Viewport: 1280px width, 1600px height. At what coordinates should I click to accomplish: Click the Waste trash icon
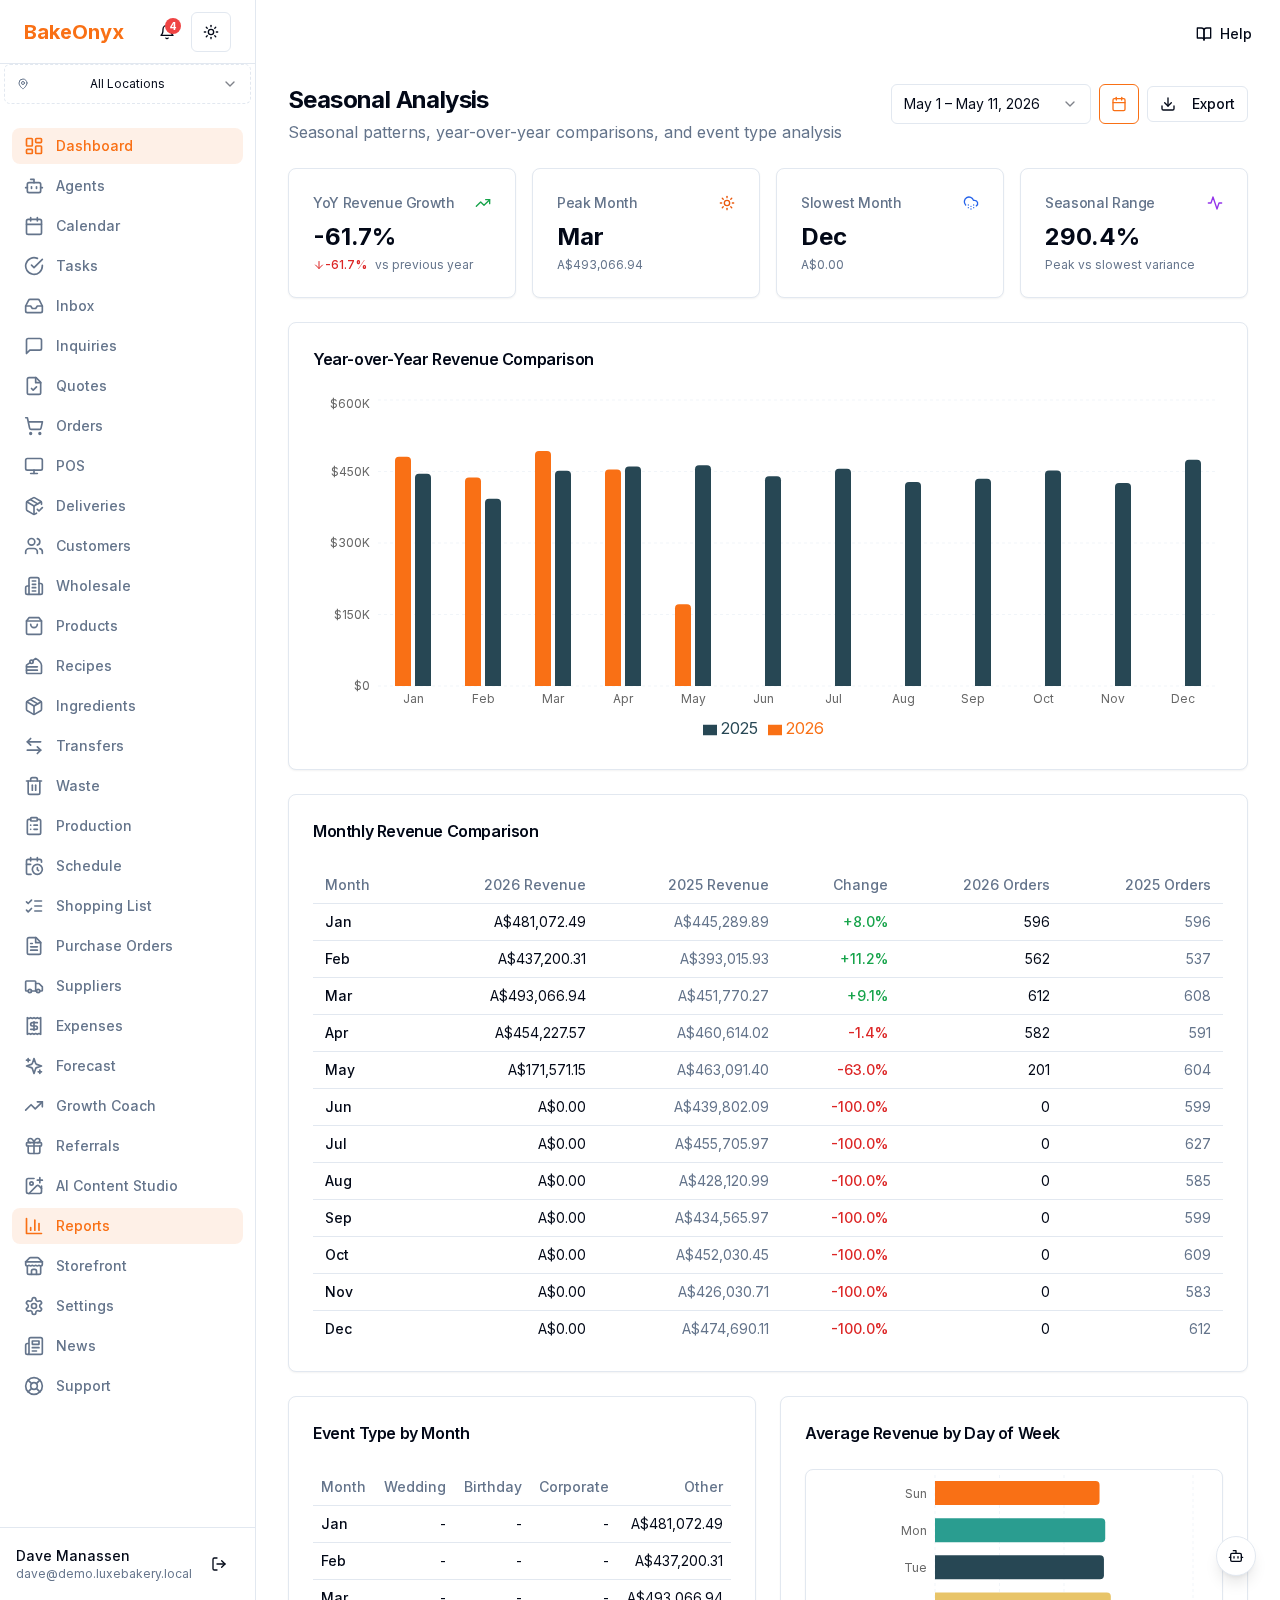click(x=34, y=786)
